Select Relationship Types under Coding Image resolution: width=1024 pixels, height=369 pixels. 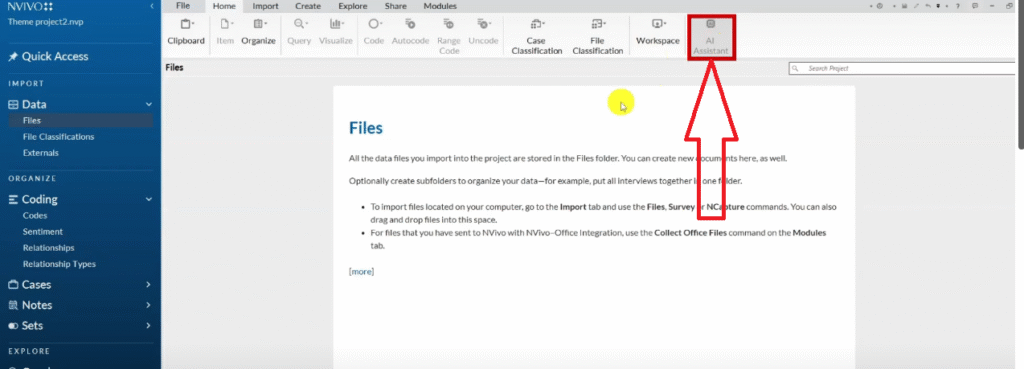[59, 265]
